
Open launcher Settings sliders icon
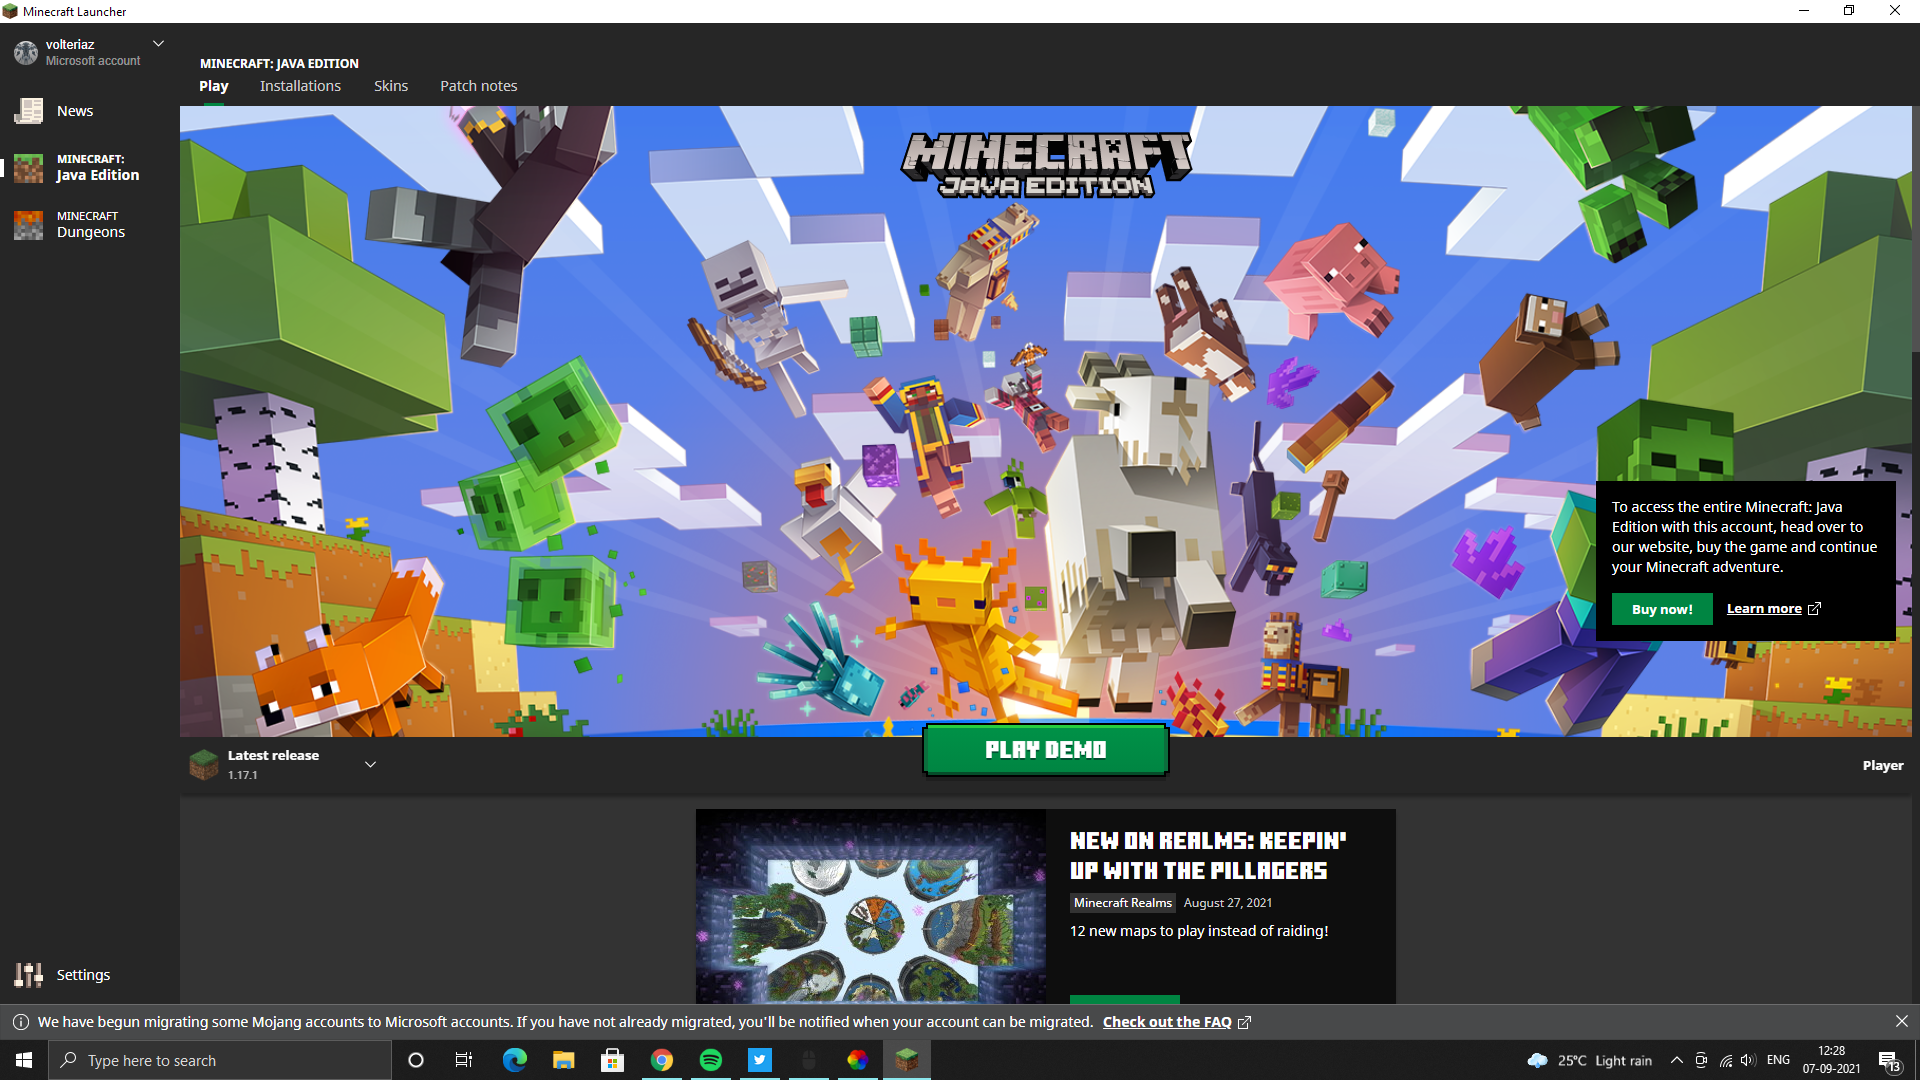click(x=28, y=975)
